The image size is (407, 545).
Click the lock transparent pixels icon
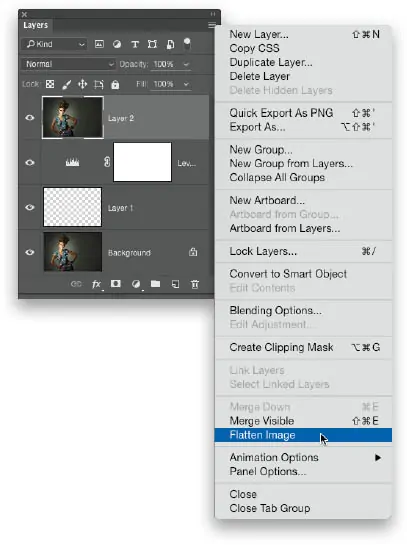click(x=50, y=84)
